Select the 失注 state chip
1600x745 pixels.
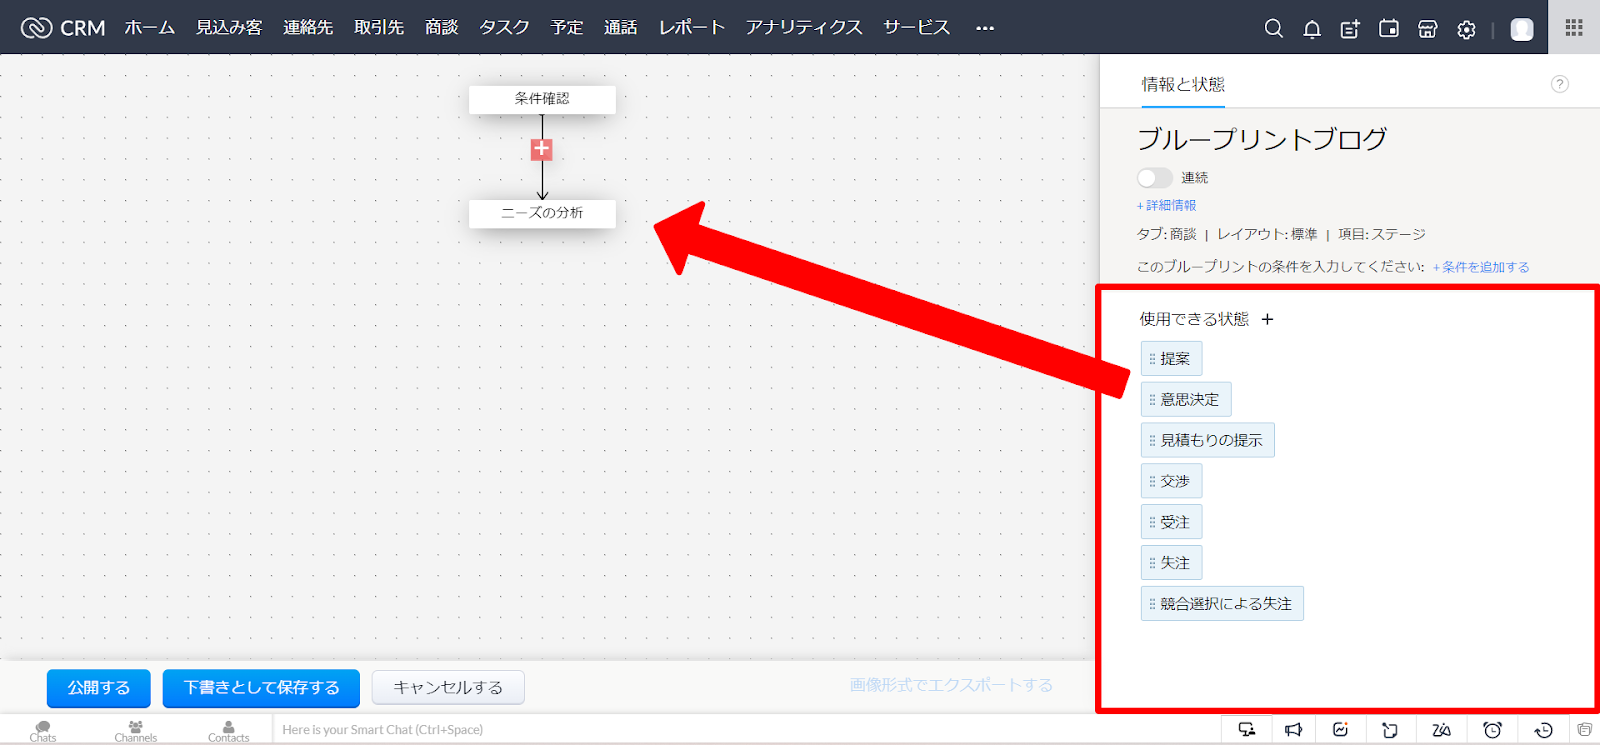click(1171, 563)
